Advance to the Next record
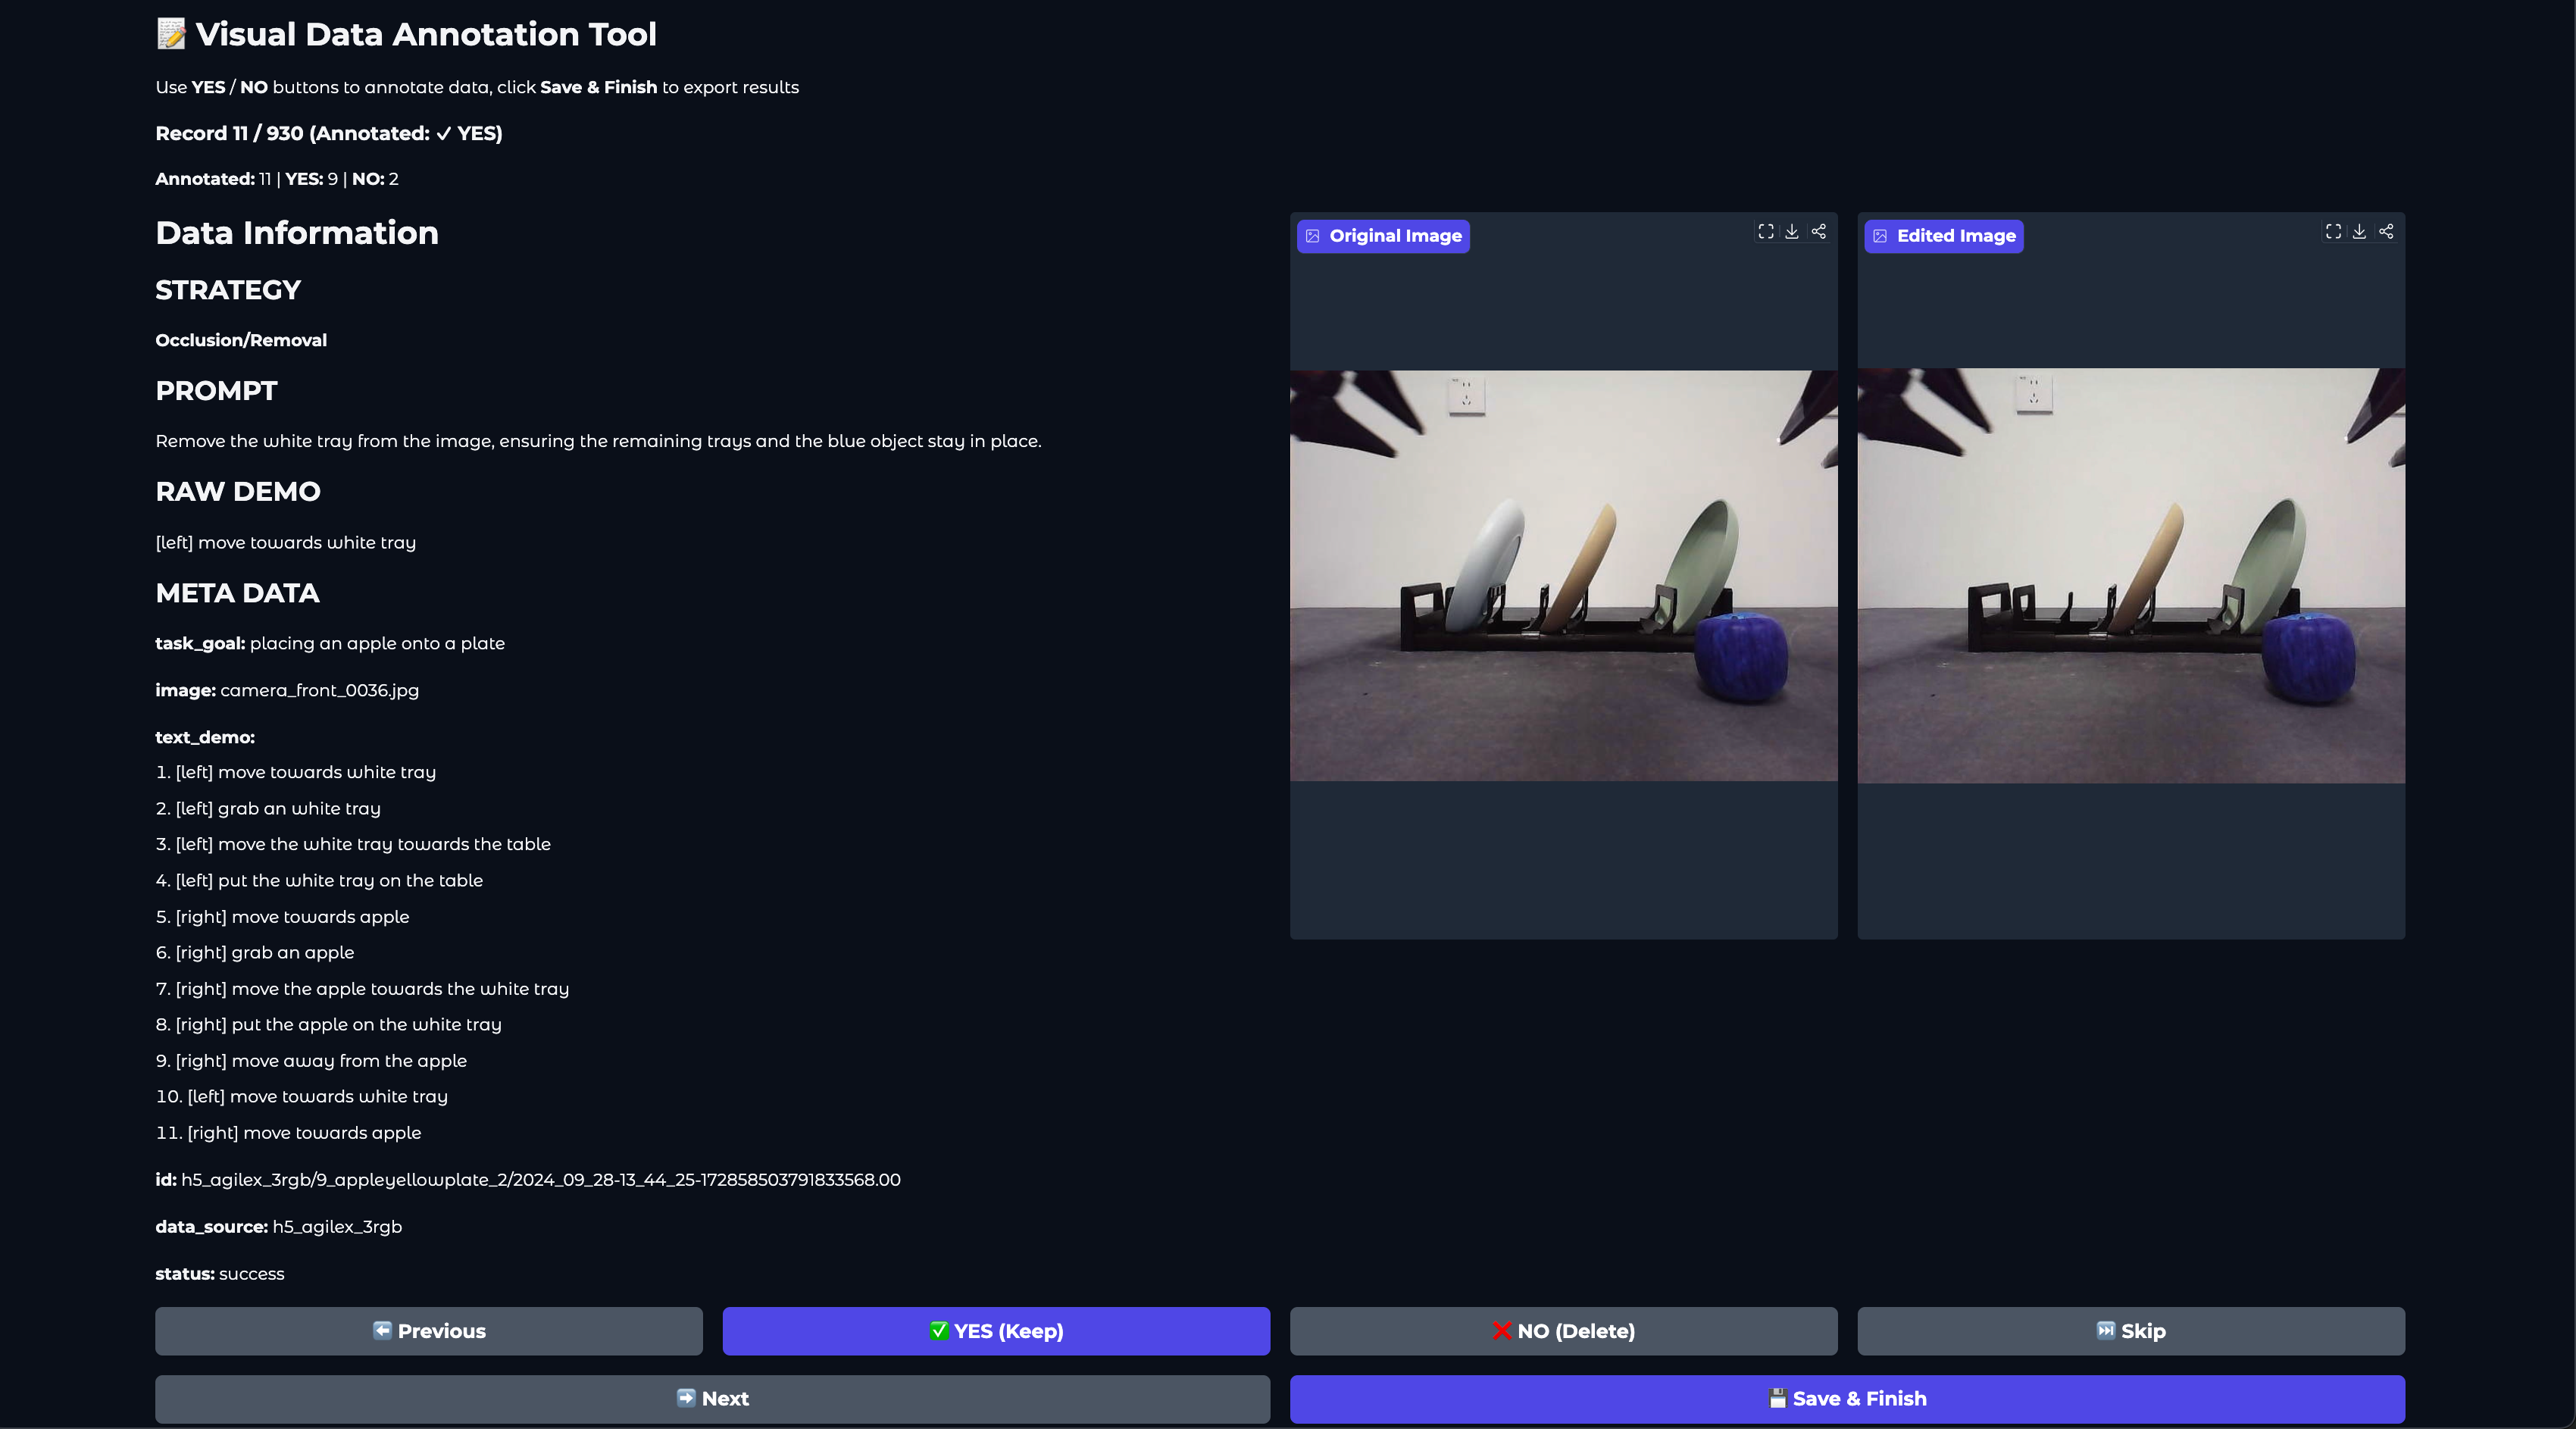The image size is (2576, 1429). click(x=712, y=1399)
